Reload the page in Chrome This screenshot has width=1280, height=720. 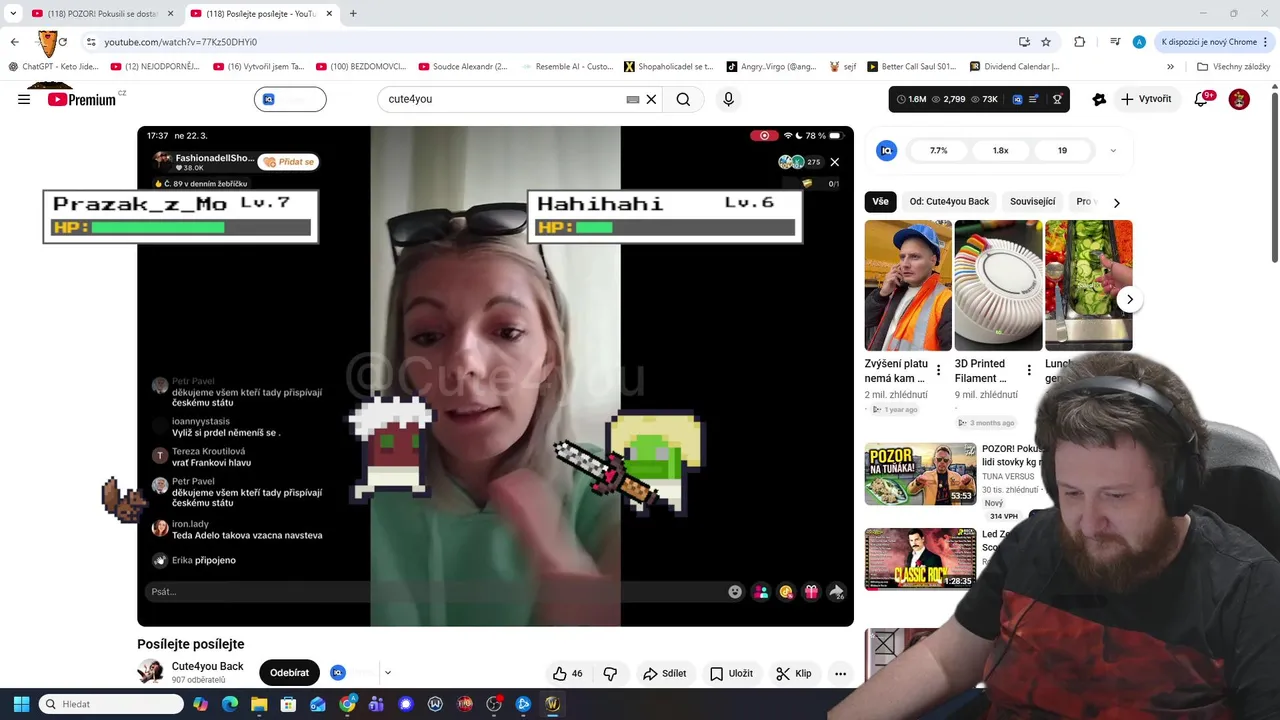pos(62,42)
